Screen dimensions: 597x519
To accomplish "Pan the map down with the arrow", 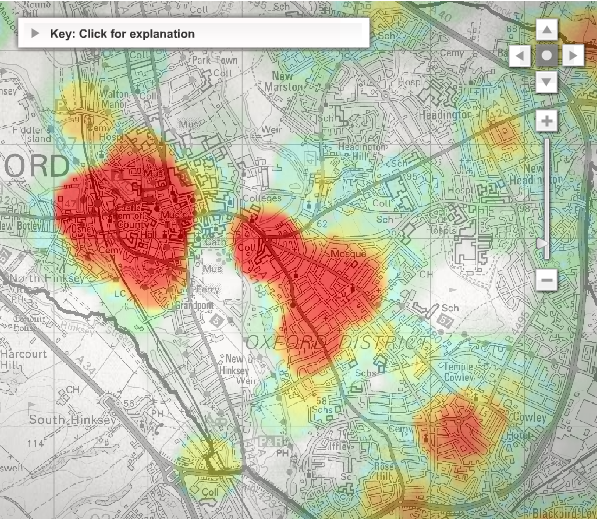I will pyautogui.click(x=547, y=82).
